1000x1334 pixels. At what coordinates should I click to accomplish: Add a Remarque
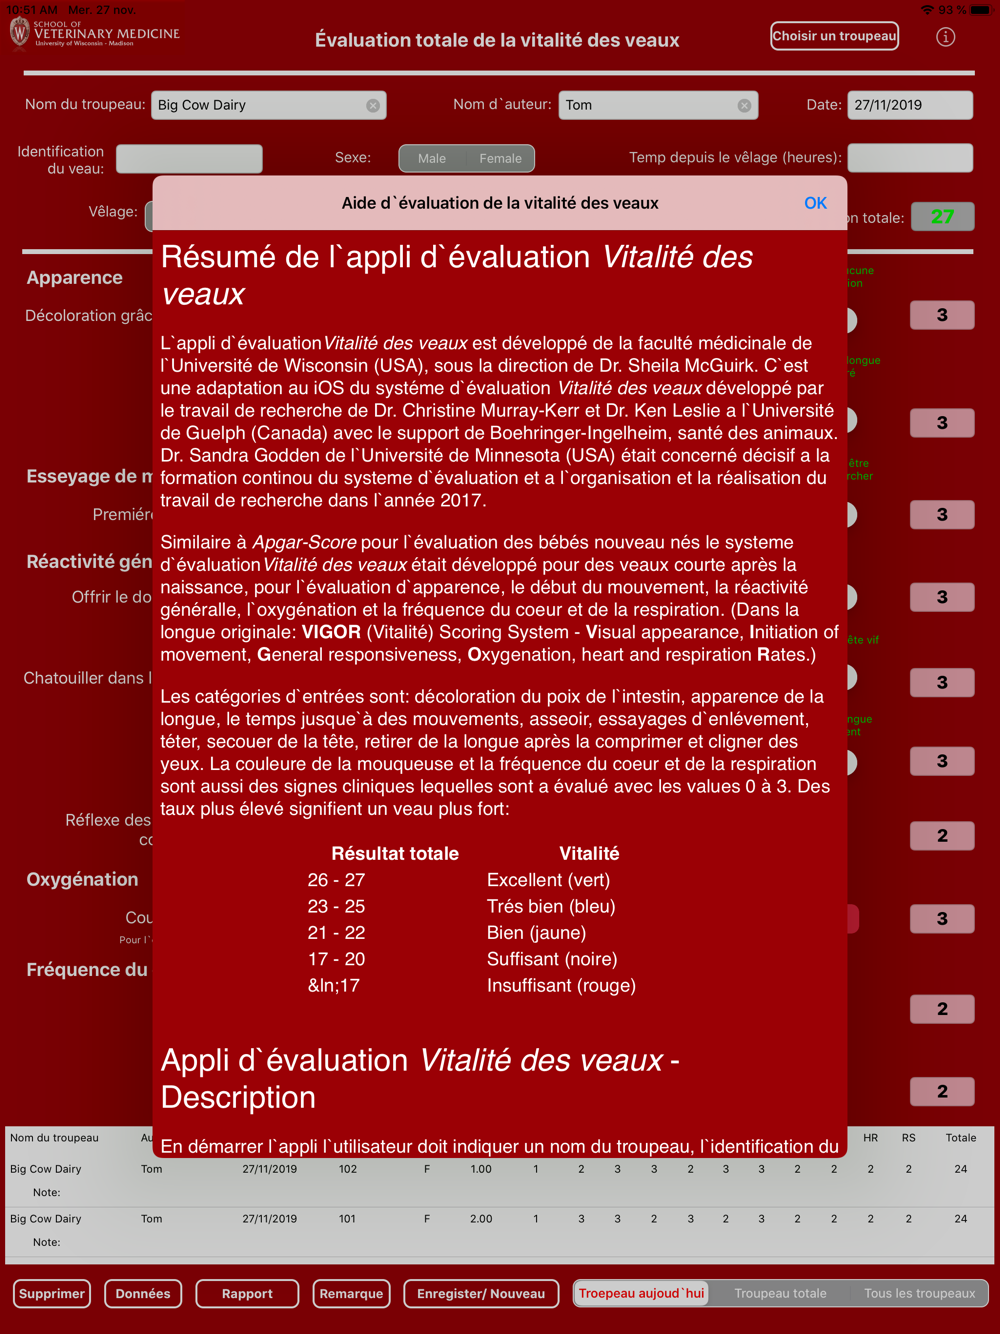coord(351,1293)
